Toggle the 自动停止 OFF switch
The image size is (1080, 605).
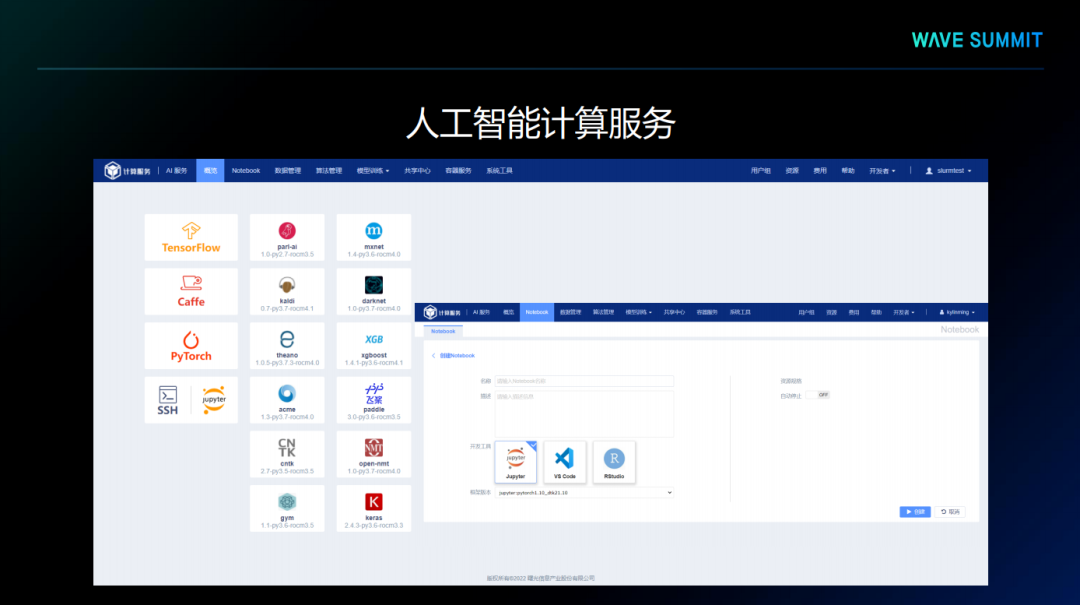point(822,395)
